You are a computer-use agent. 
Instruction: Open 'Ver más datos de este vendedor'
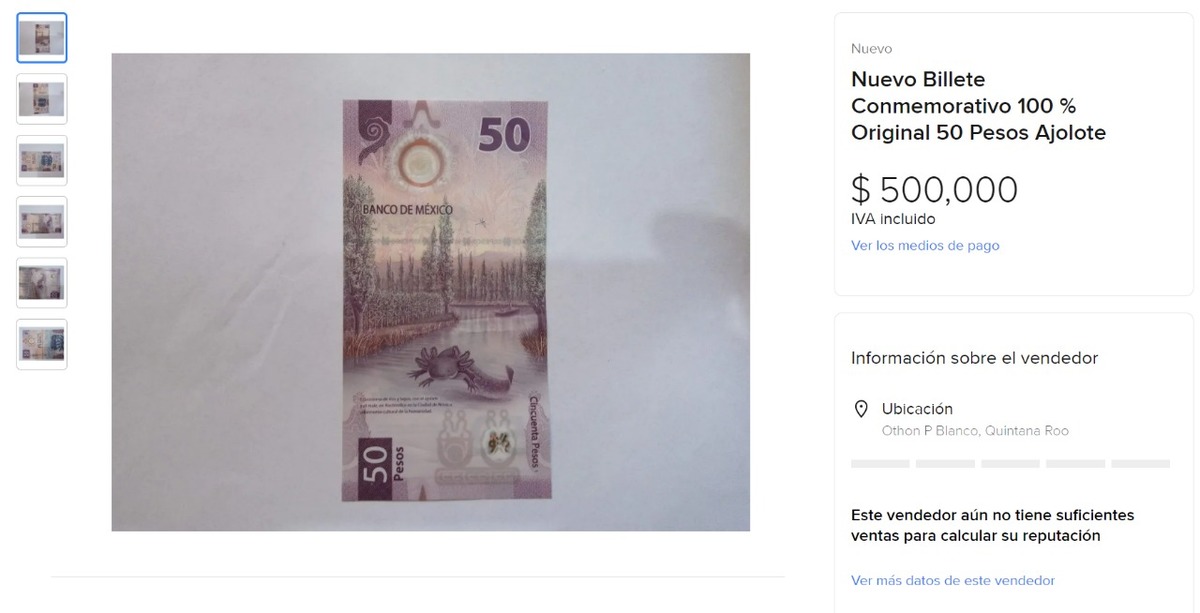click(953, 581)
